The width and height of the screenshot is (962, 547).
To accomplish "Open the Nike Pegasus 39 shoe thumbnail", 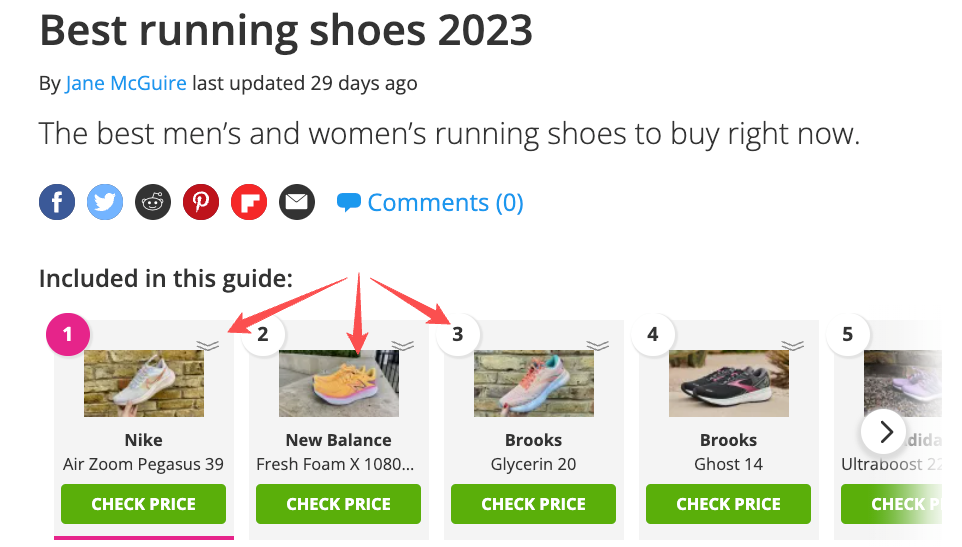I will [144, 384].
